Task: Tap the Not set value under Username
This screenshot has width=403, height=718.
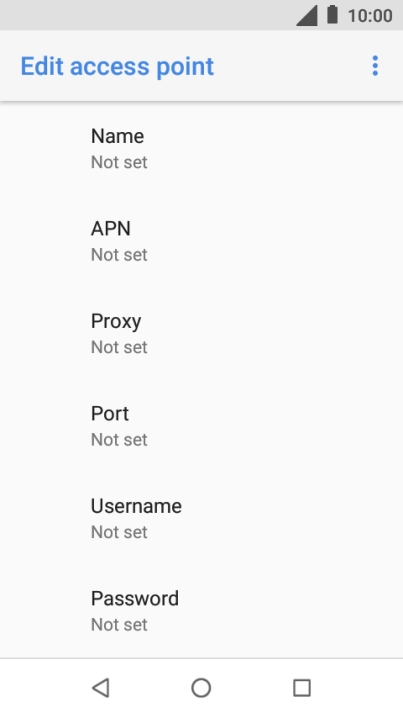Action: 119,532
